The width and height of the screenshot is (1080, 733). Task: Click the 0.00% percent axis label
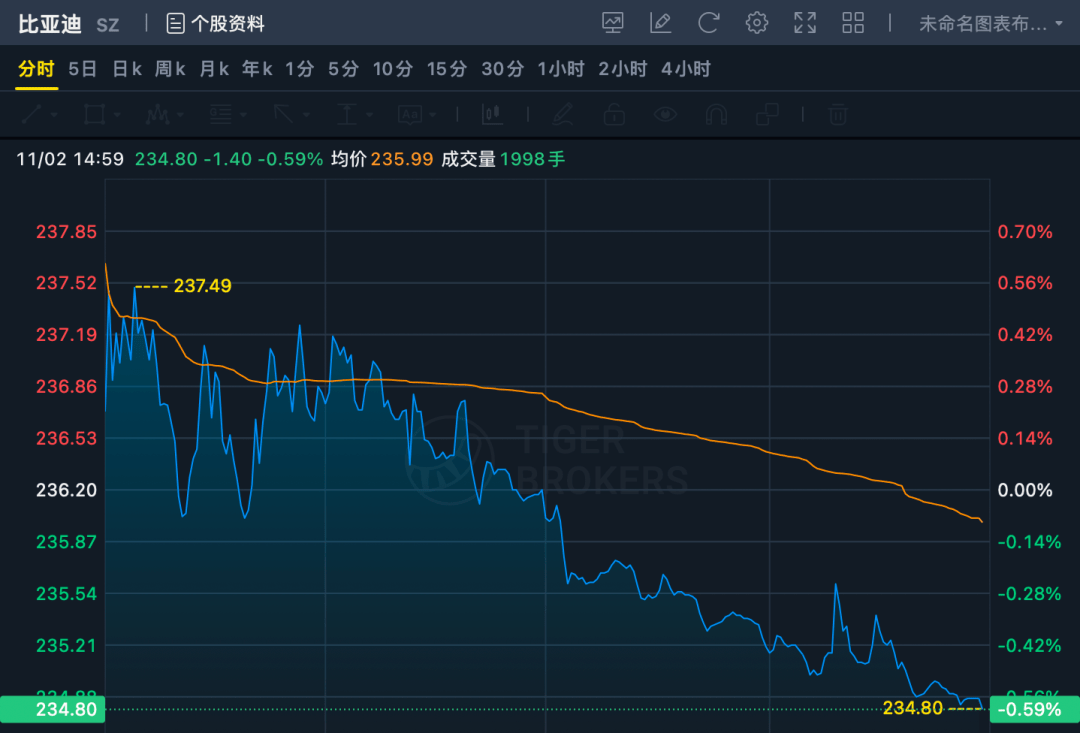tap(1025, 490)
